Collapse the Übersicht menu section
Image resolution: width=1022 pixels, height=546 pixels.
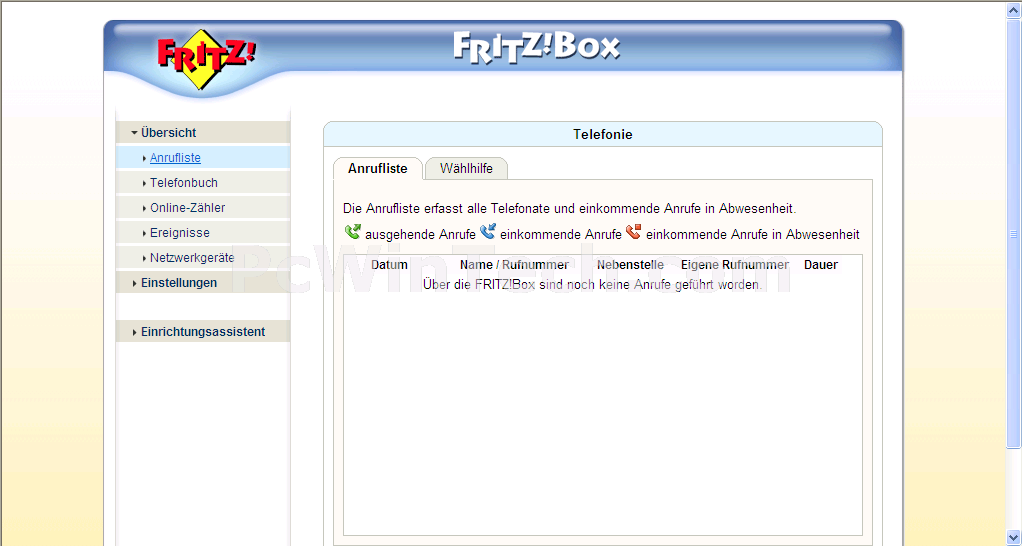(203, 132)
